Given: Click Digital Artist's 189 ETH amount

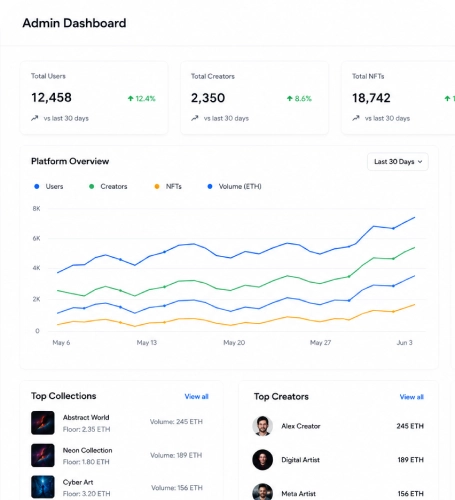Looking at the screenshot, I should 411,460.
